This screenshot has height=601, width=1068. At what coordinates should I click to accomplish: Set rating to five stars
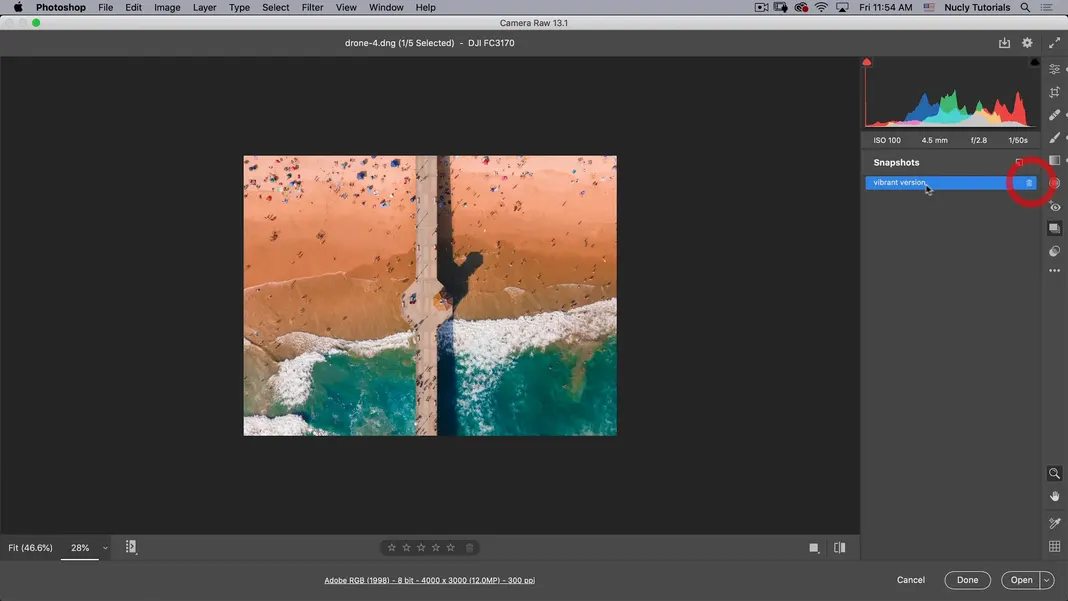click(450, 548)
